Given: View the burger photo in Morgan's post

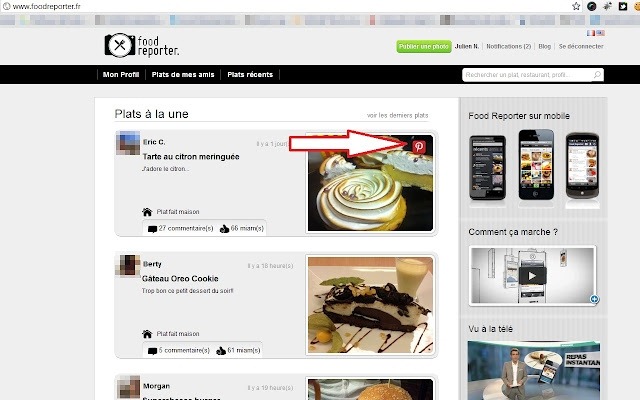Looking at the screenshot, I should pos(371,389).
